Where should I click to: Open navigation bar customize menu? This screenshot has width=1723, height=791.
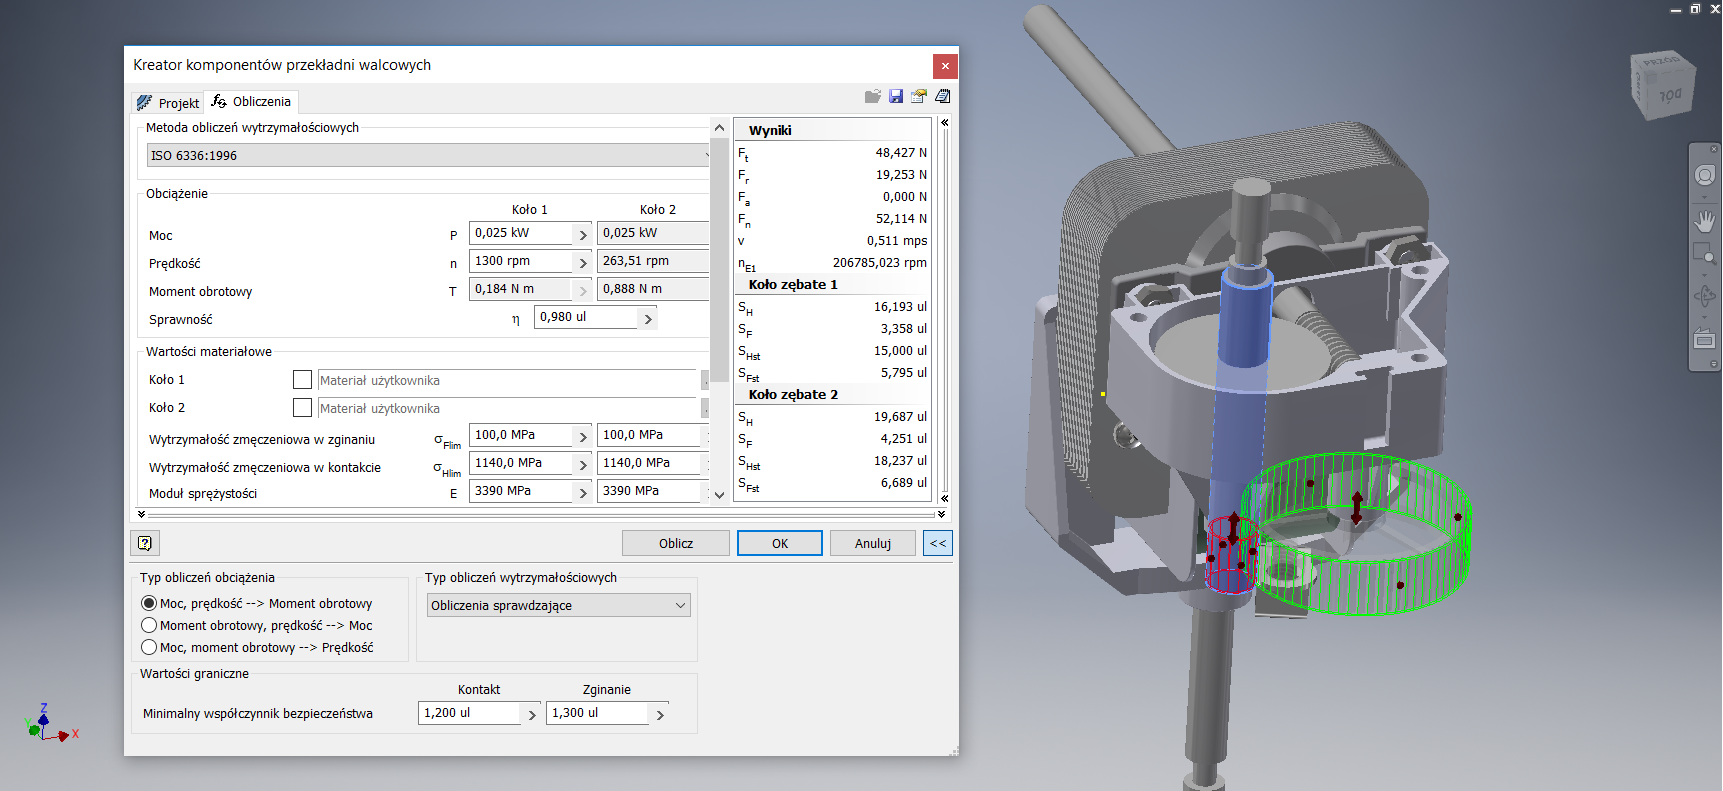click(x=1714, y=365)
